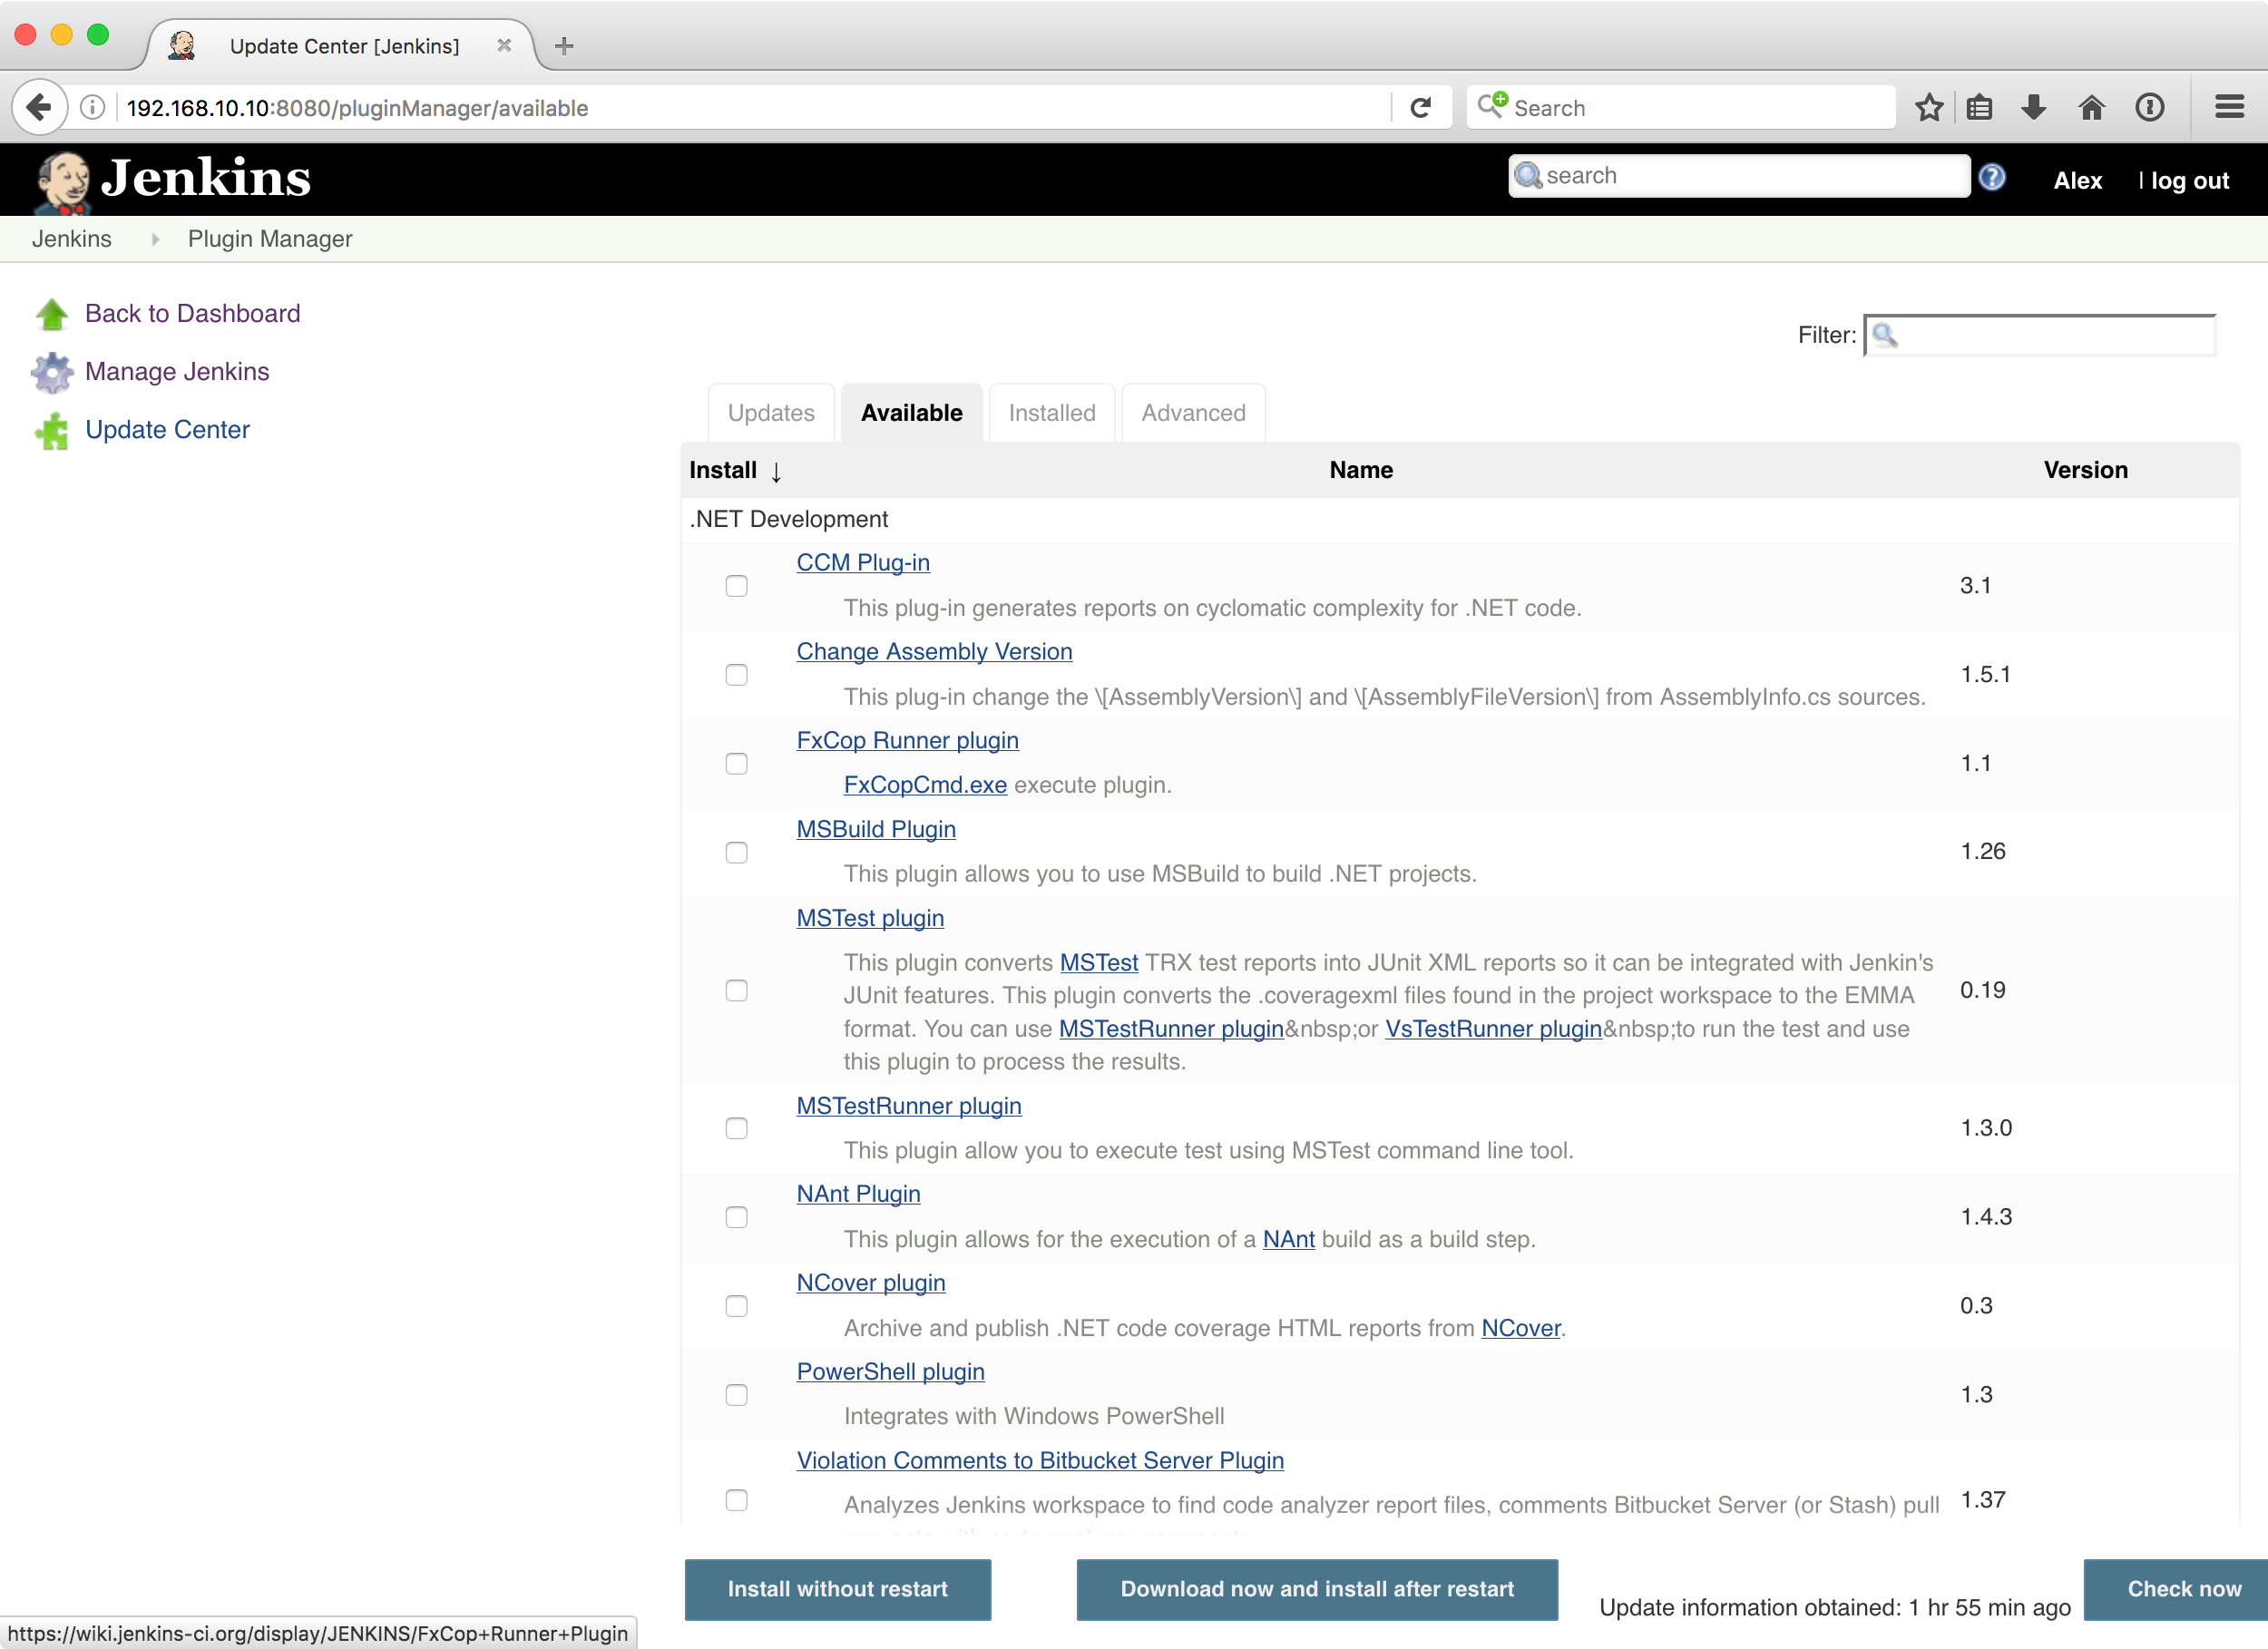Click the green Back to Dashboard arrow icon

click(x=52, y=314)
